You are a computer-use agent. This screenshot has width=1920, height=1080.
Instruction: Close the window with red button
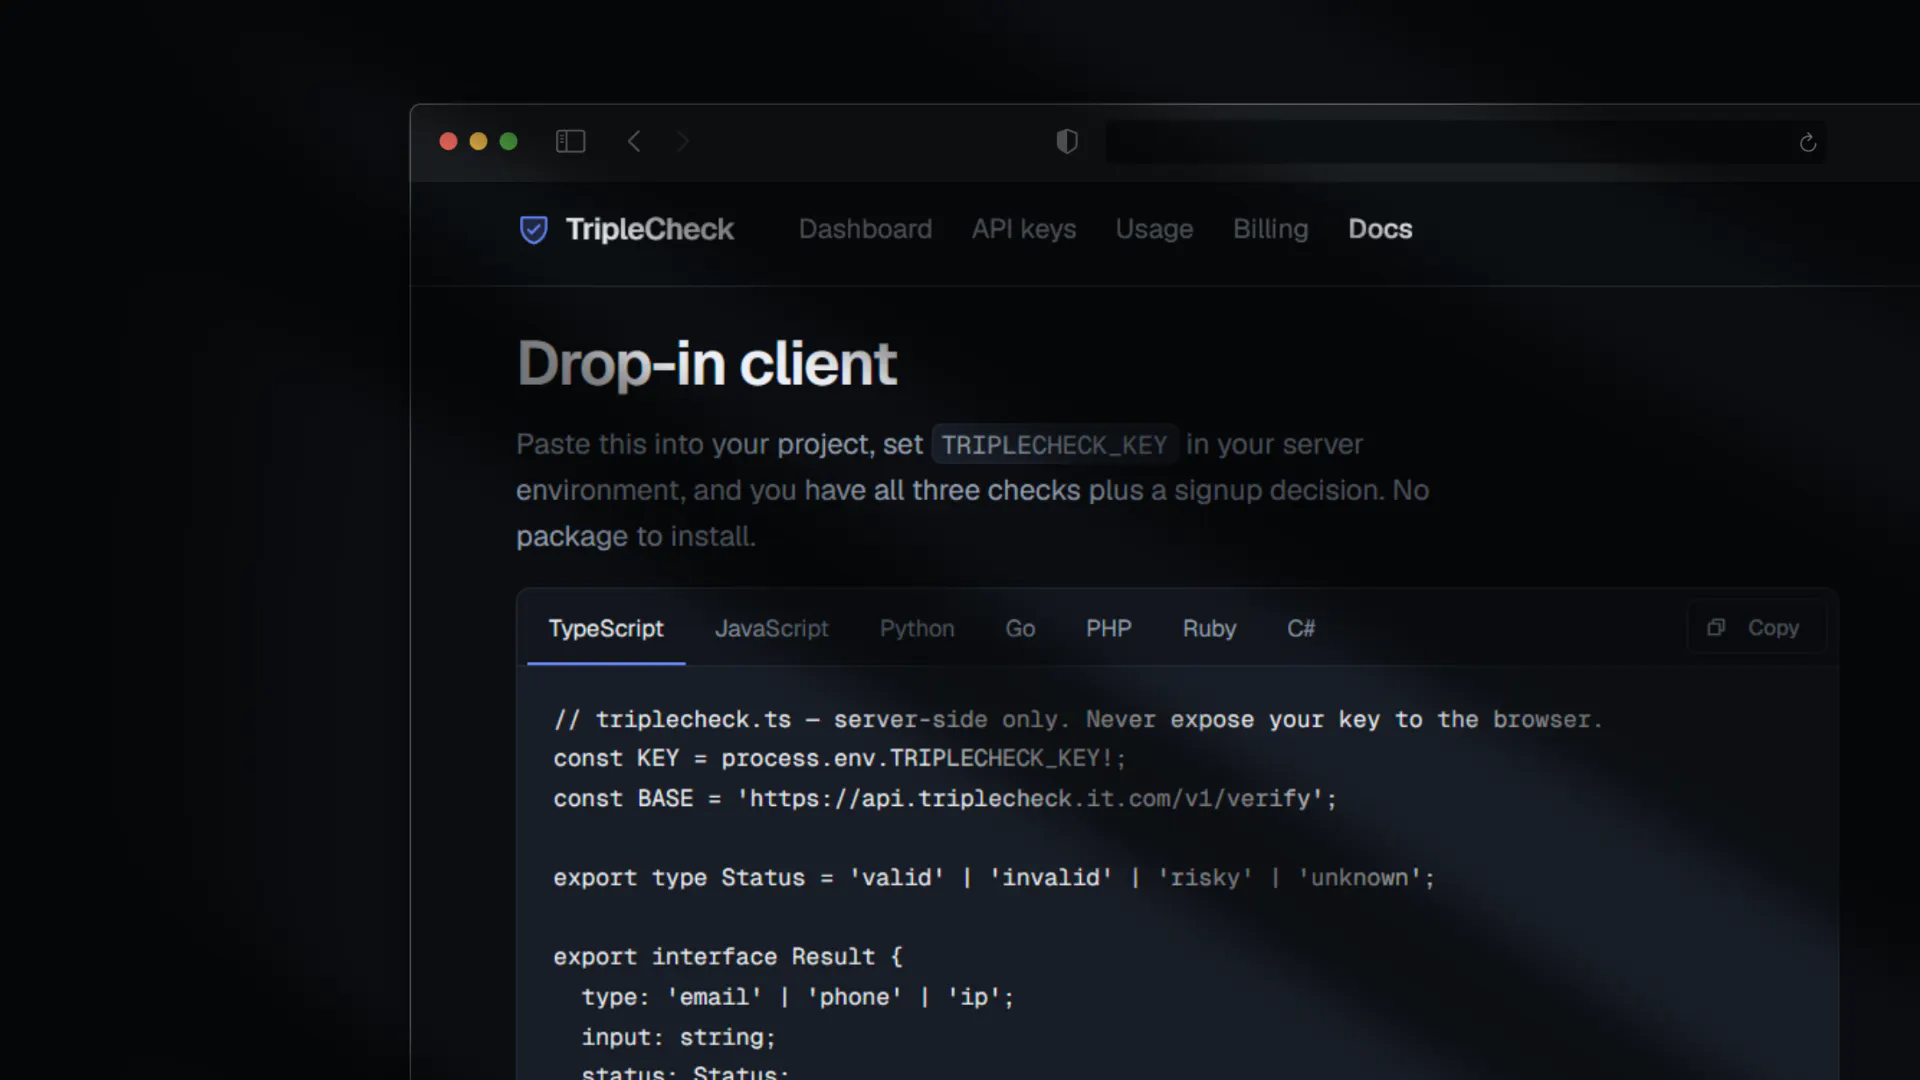click(448, 141)
